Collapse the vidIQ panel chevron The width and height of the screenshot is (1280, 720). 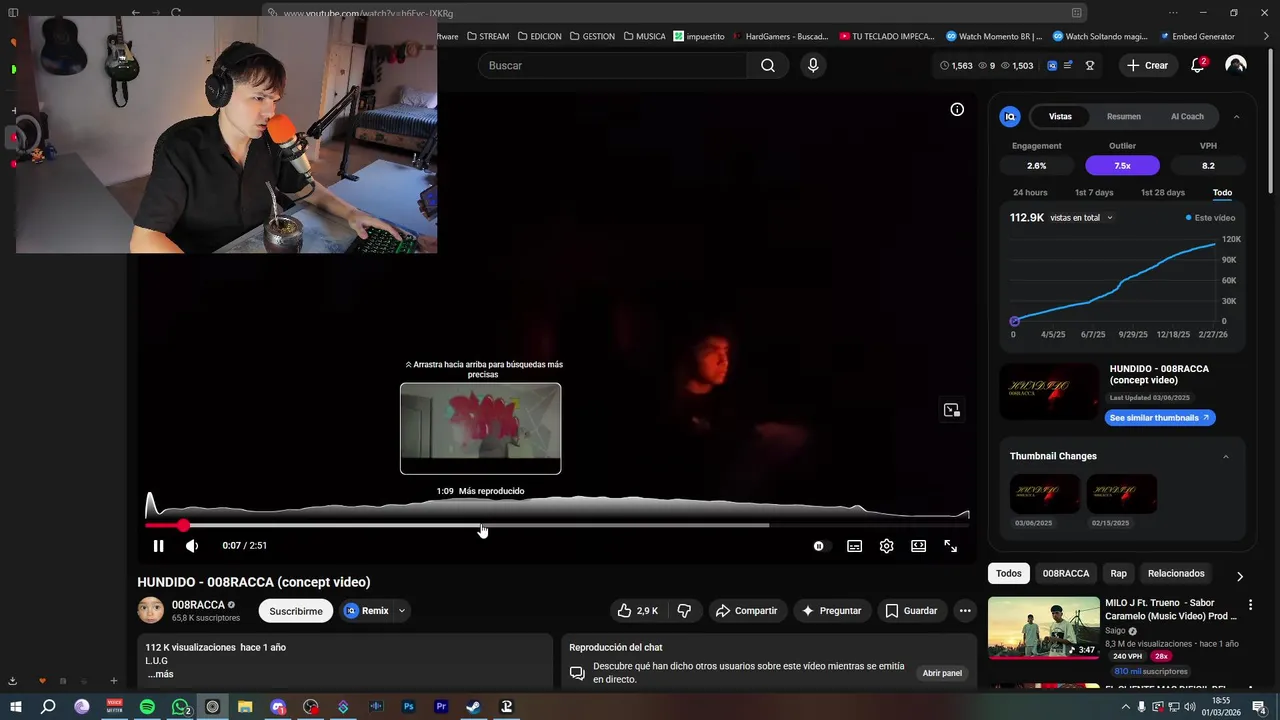[x=1236, y=117]
